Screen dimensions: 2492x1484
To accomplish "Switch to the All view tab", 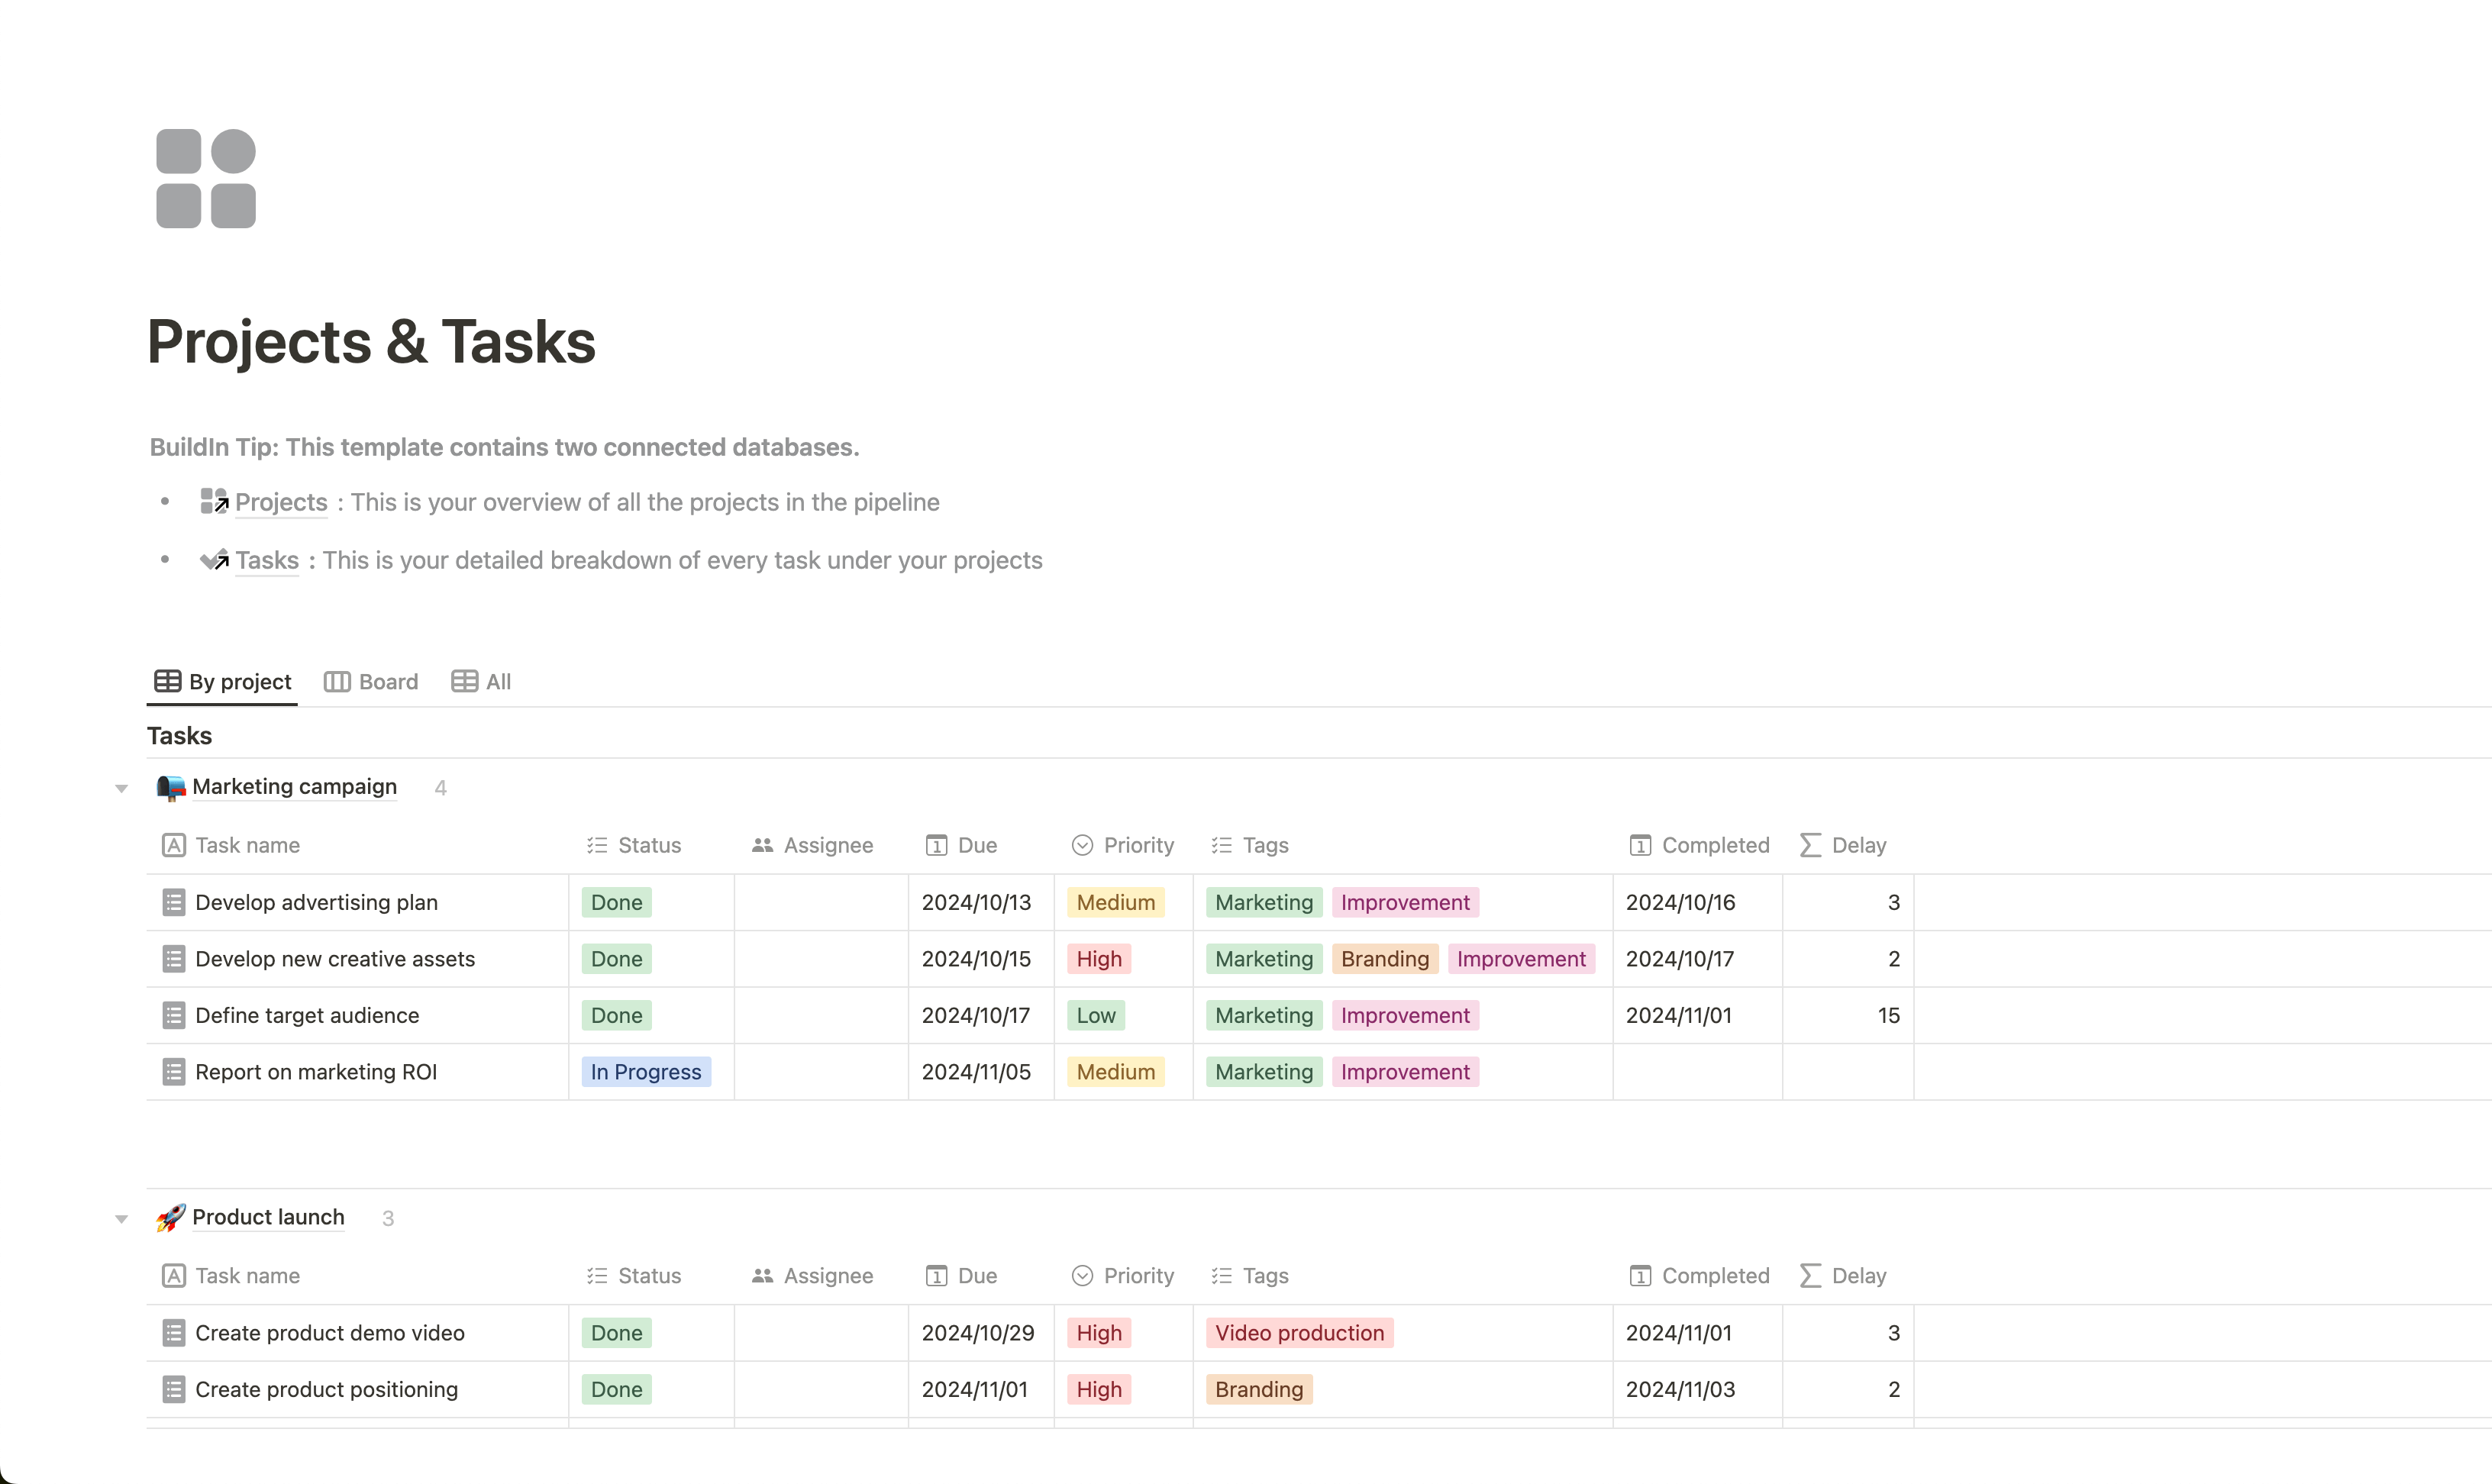I will tap(481, 682).
